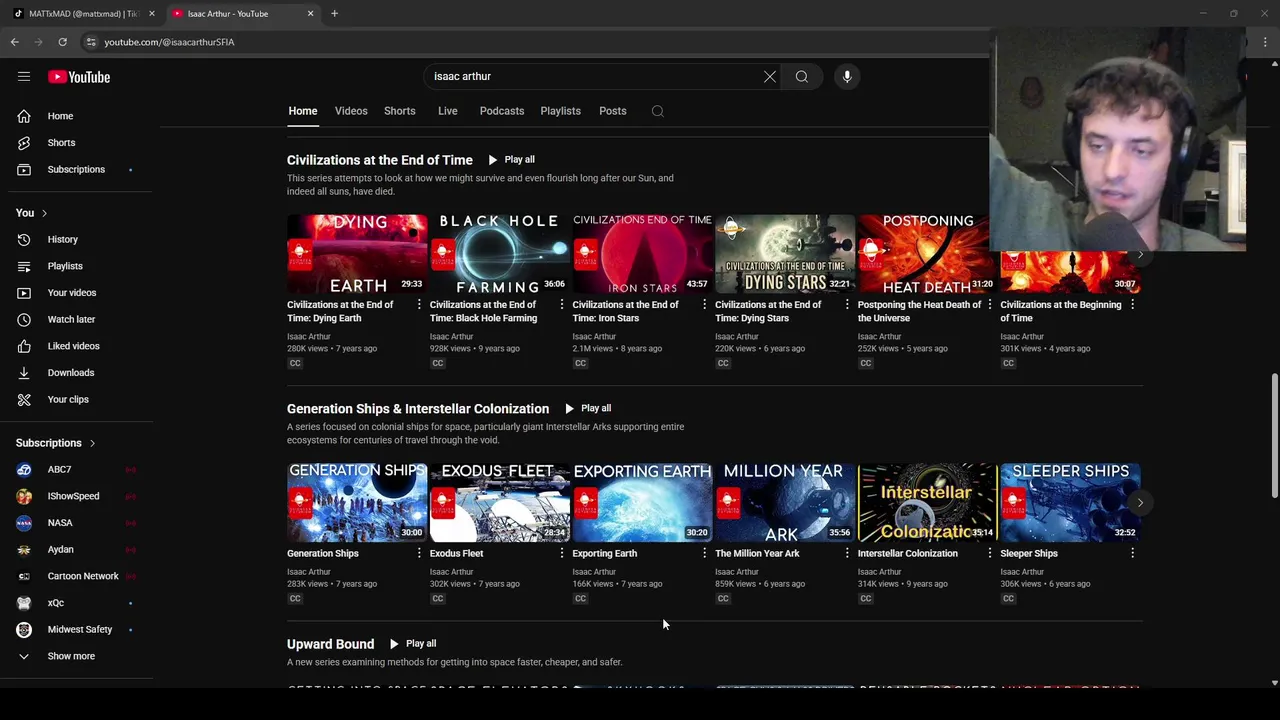Open Liked videos in the sidebar
1280x720 pixels.
[76, 346]
